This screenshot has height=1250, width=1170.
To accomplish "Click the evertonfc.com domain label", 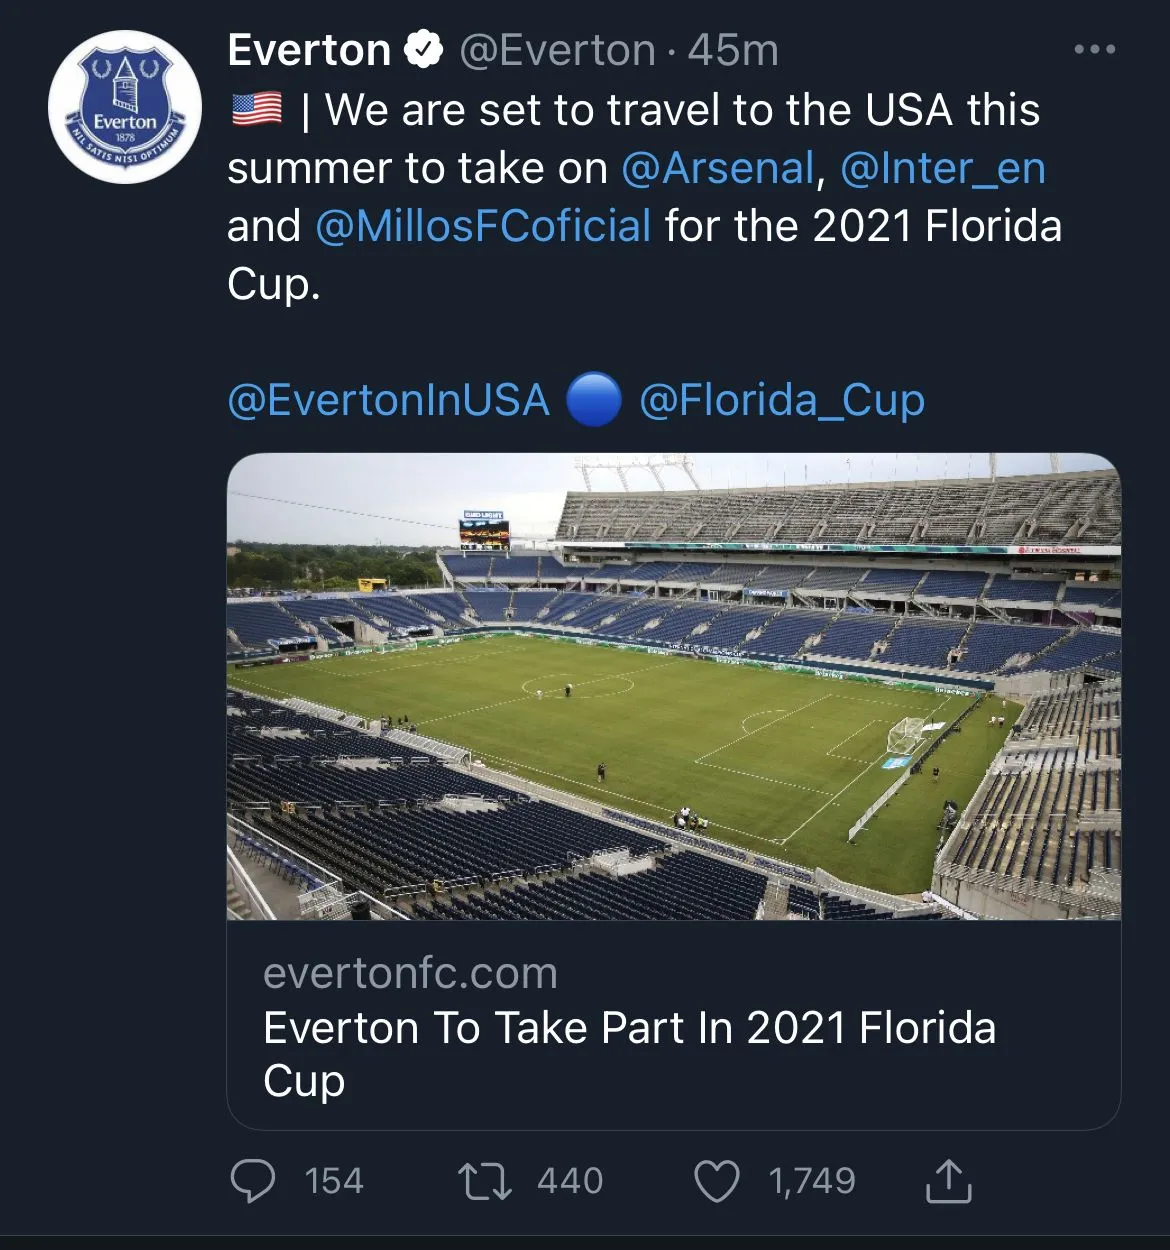I will pyautogui.click(x=410, y=973).
